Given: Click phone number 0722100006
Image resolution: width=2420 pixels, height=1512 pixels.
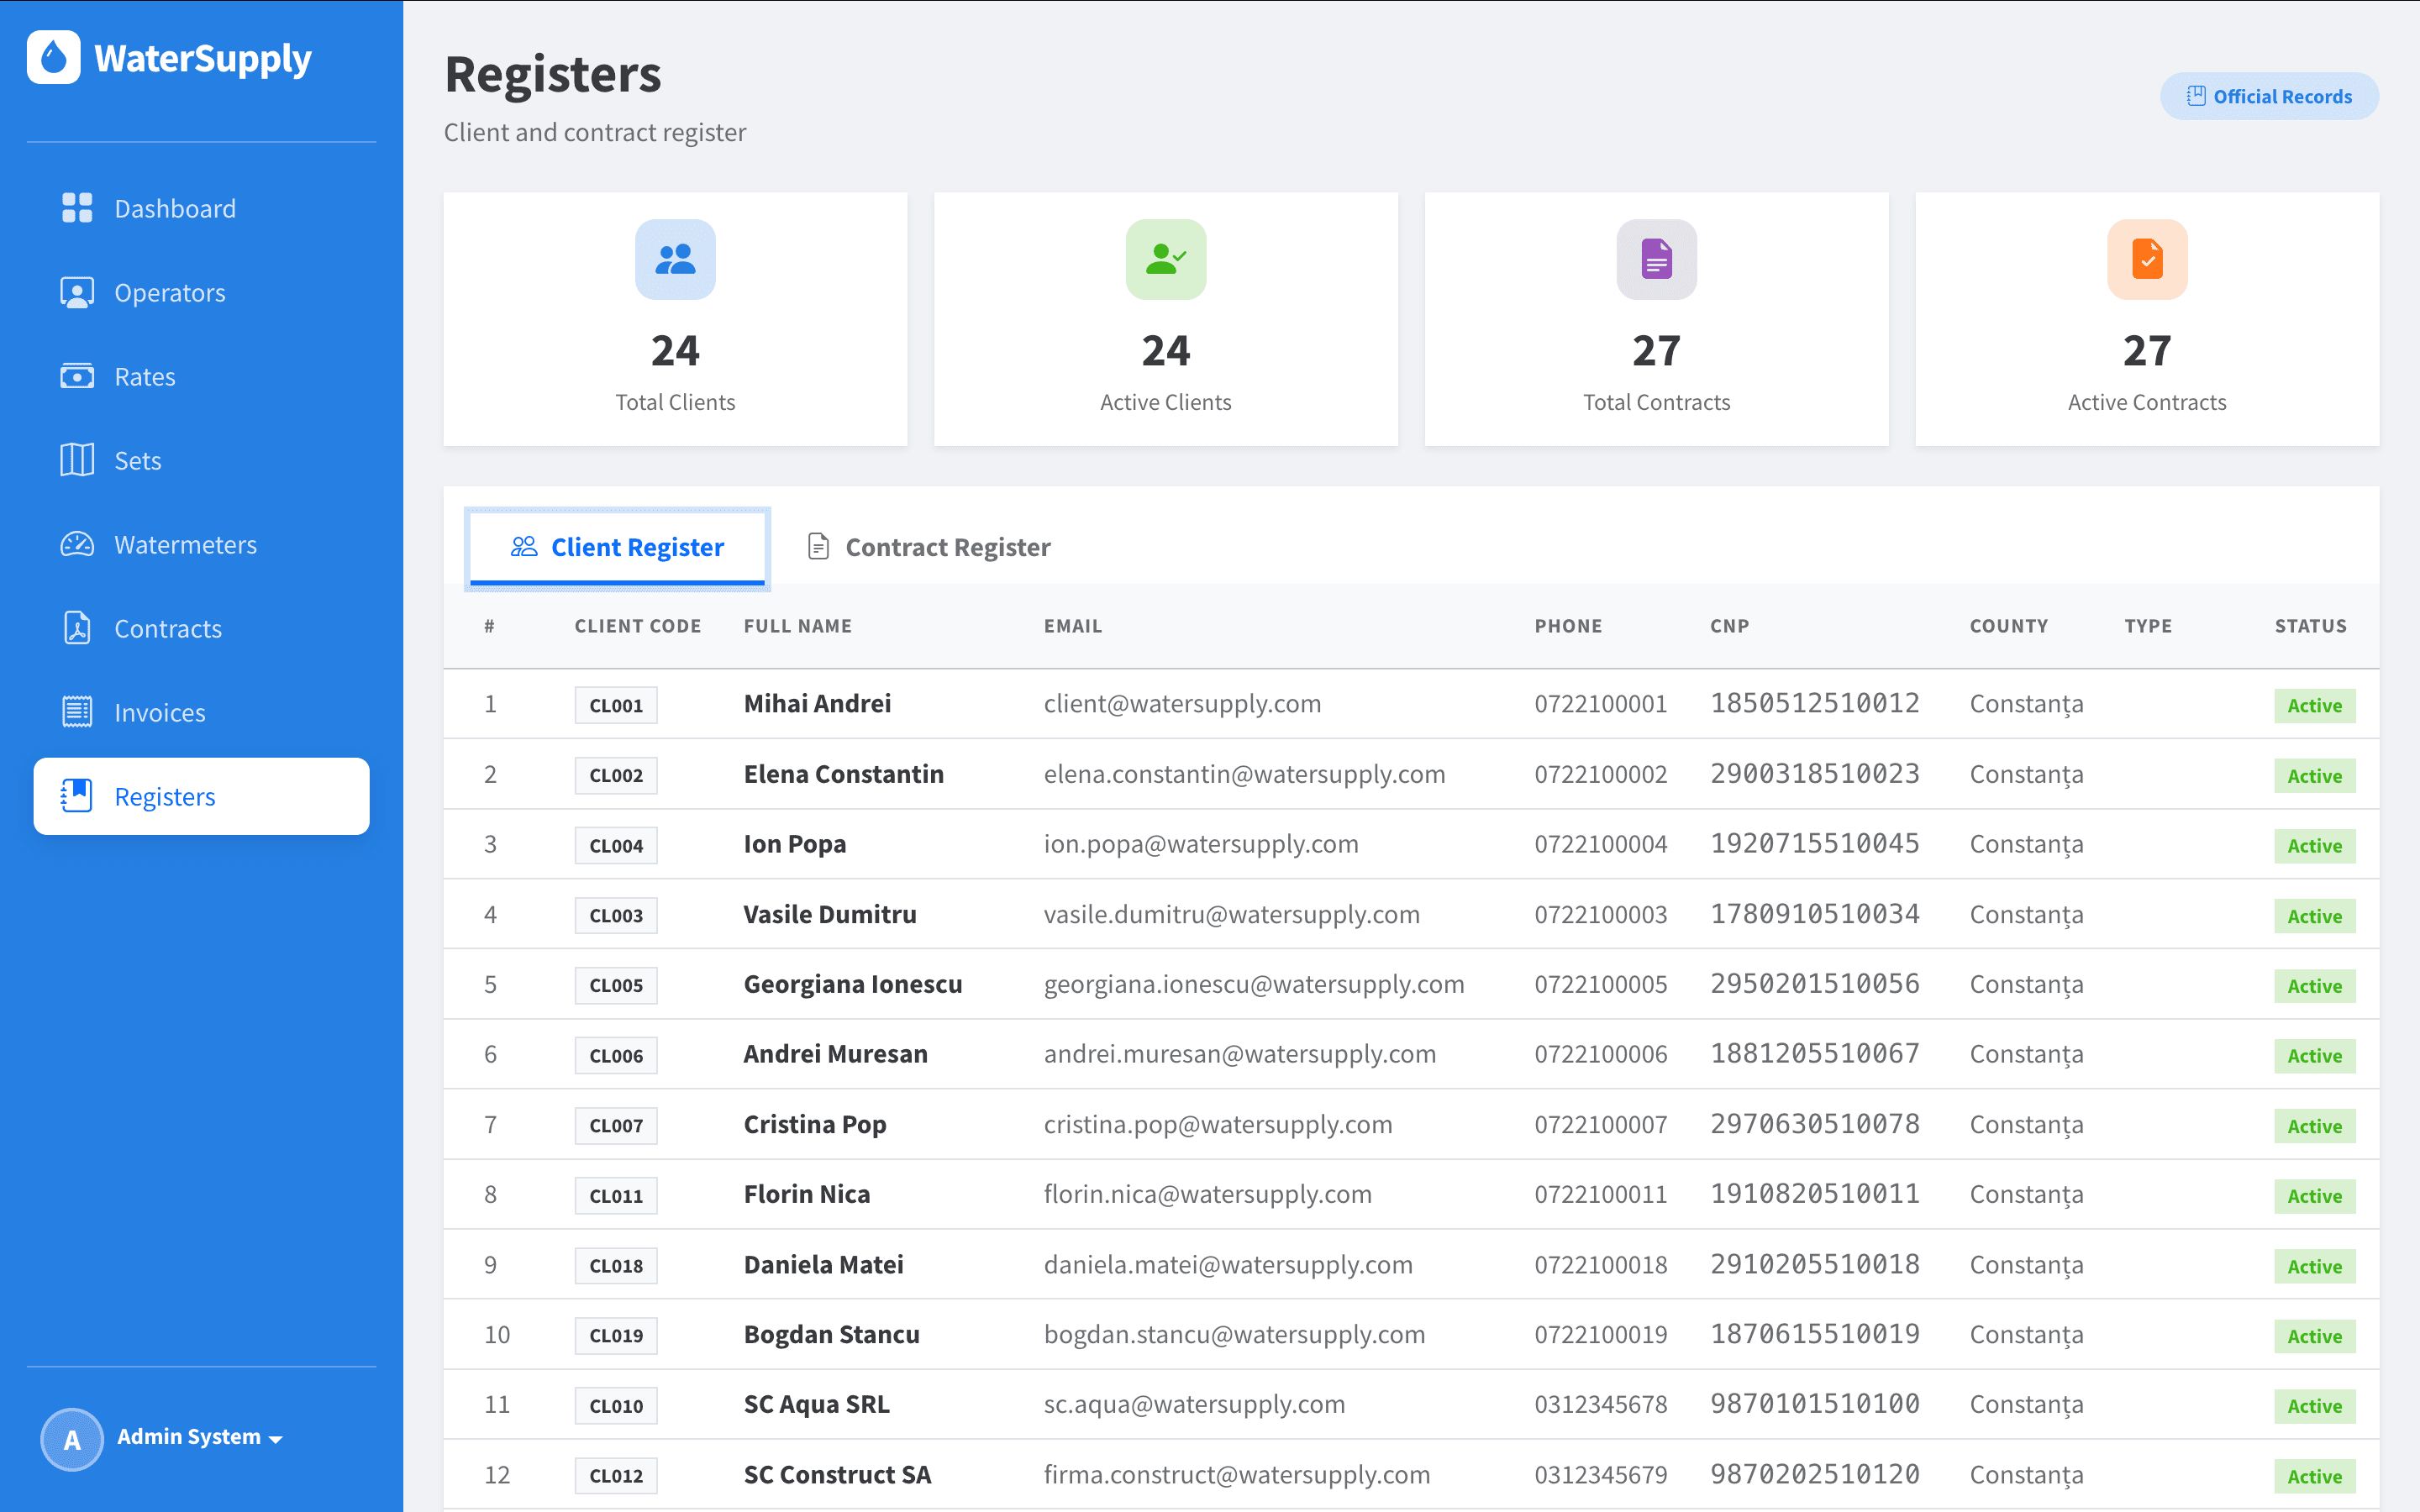Looking at the screenshot, I should pyautogui.click(x=1601, y=1054).
